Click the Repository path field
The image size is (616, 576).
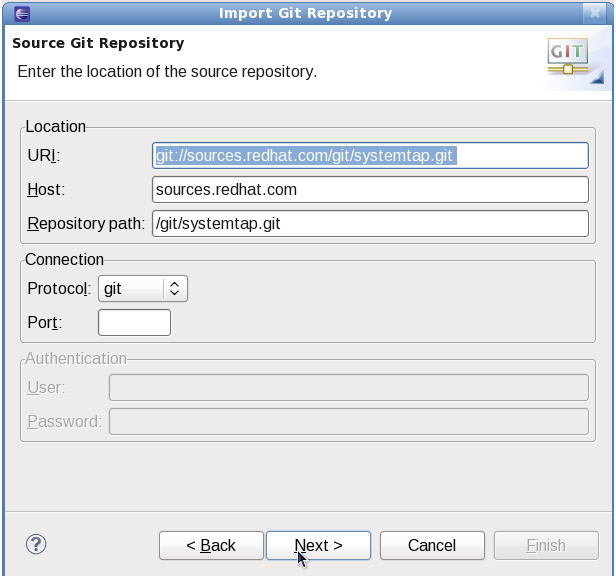click(370, 224)
